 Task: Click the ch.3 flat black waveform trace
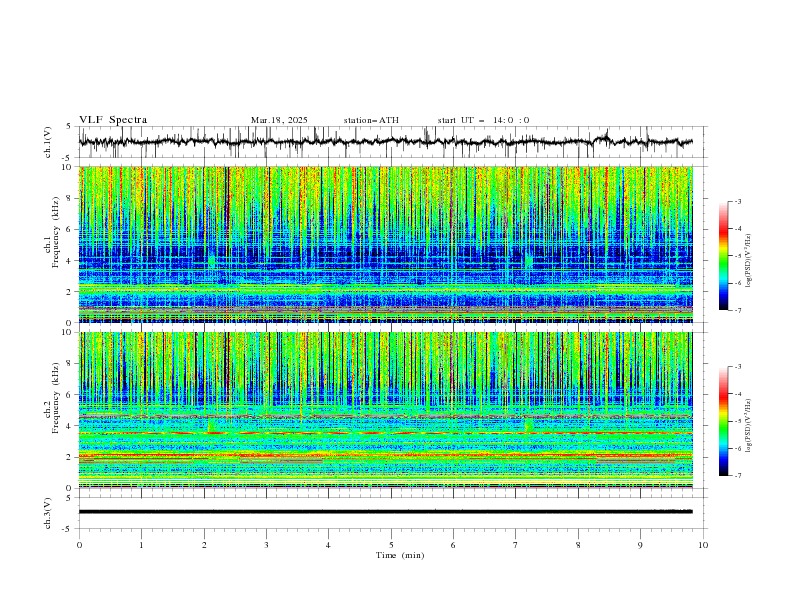pyautogui.click(x=385, y=512)
